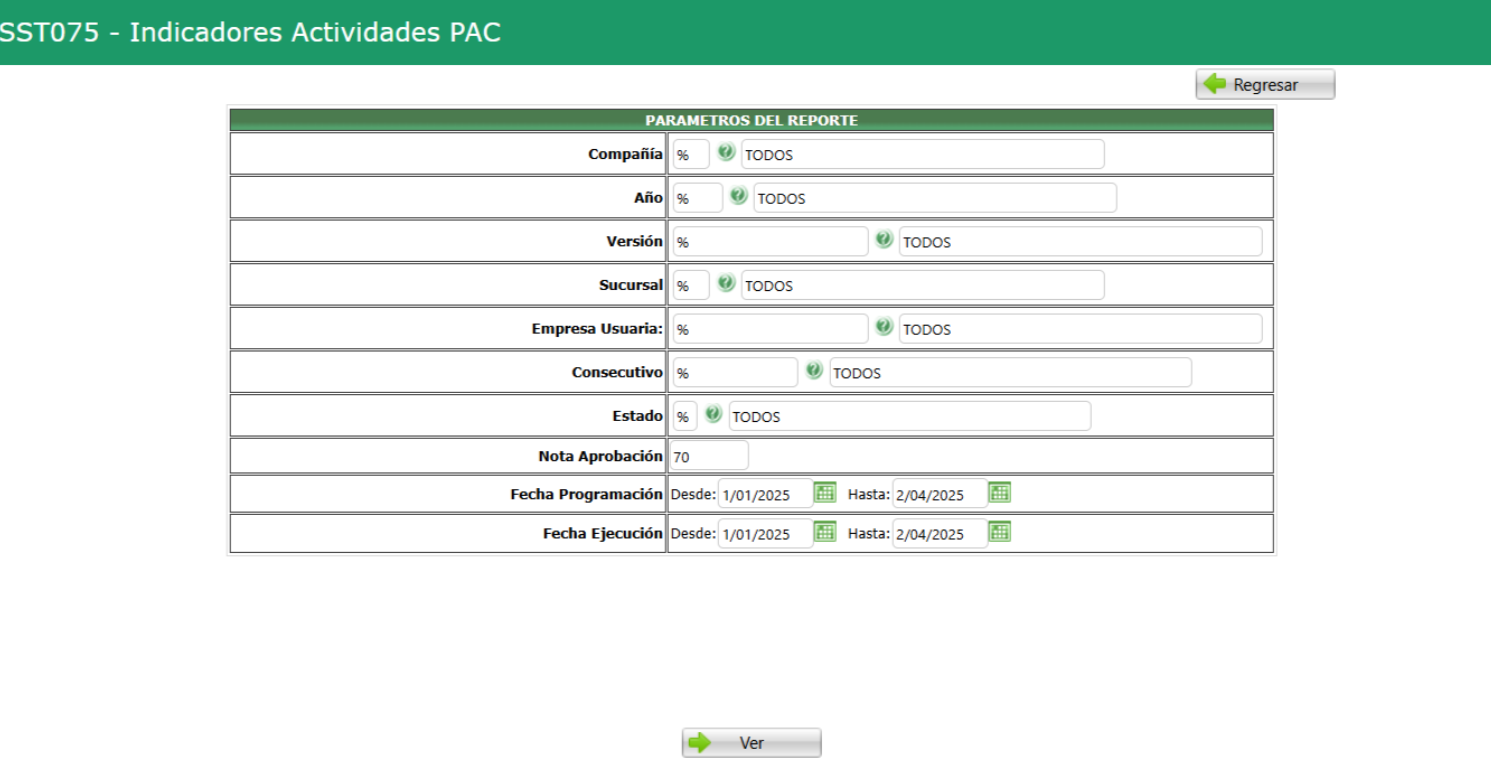Open the help lookup icon for Empresa Usuaria
This screenshot has width=1491, height=777.
coord(884,327)
